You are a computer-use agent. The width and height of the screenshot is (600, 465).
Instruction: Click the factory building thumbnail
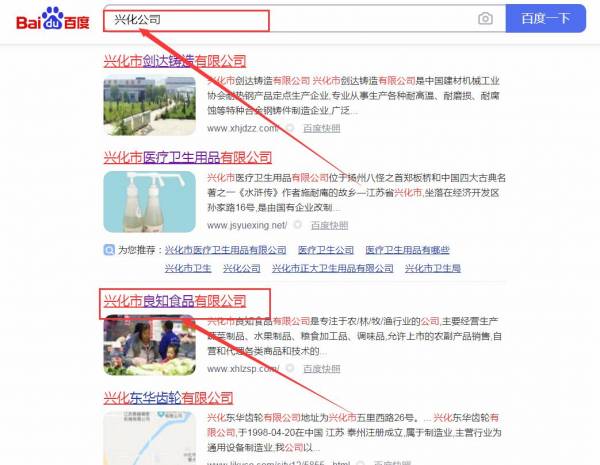pos(150,106)
